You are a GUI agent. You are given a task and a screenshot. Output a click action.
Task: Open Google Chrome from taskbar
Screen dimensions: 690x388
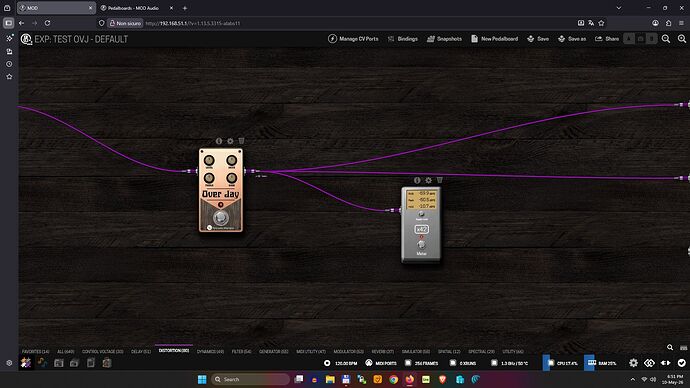point(393,379)
